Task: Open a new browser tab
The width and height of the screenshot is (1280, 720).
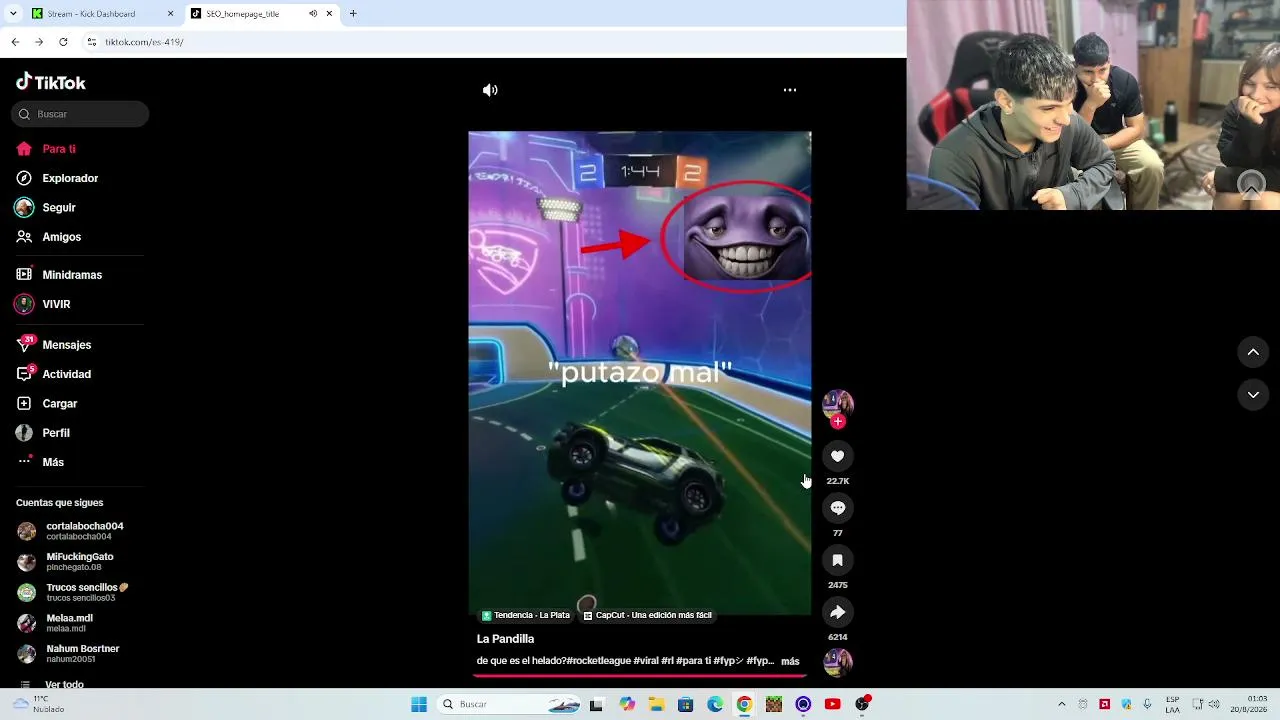Action: click(353, 14)
